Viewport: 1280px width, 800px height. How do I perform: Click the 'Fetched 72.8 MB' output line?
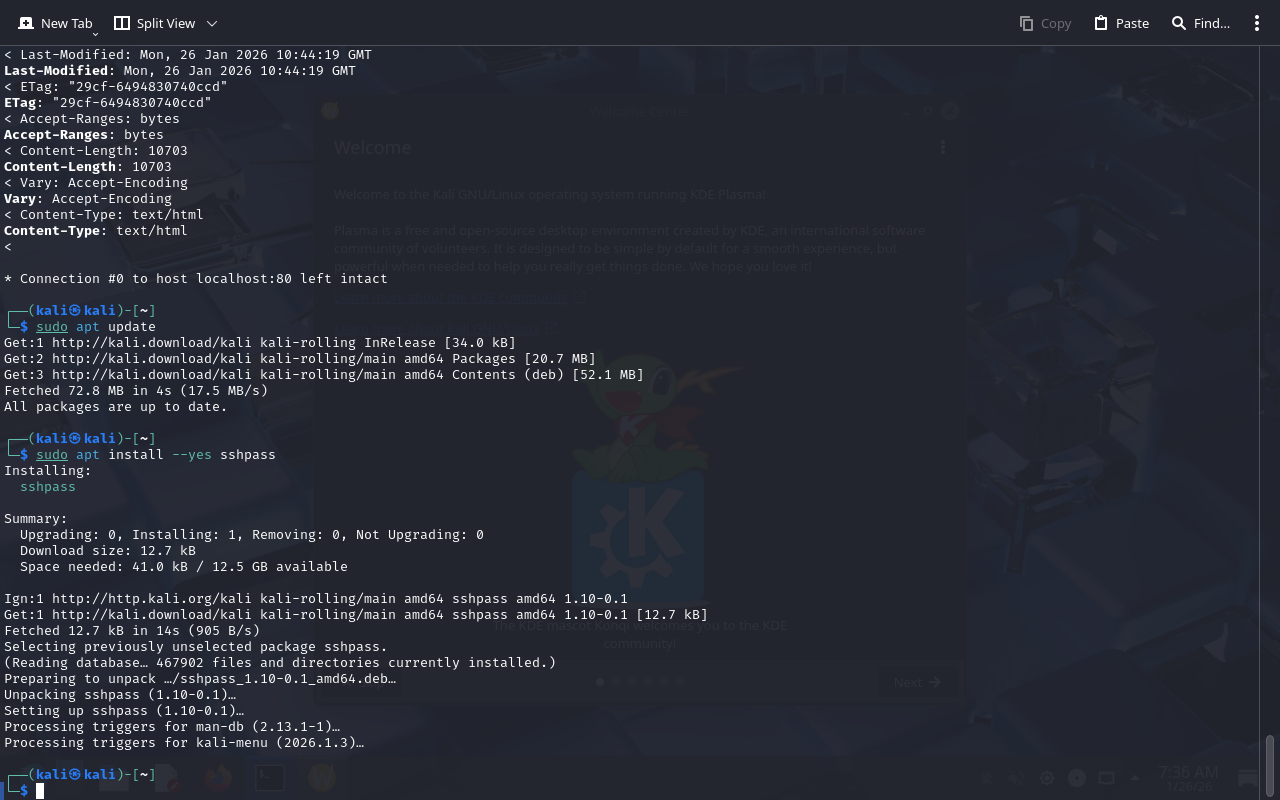[x=136, y=391]
